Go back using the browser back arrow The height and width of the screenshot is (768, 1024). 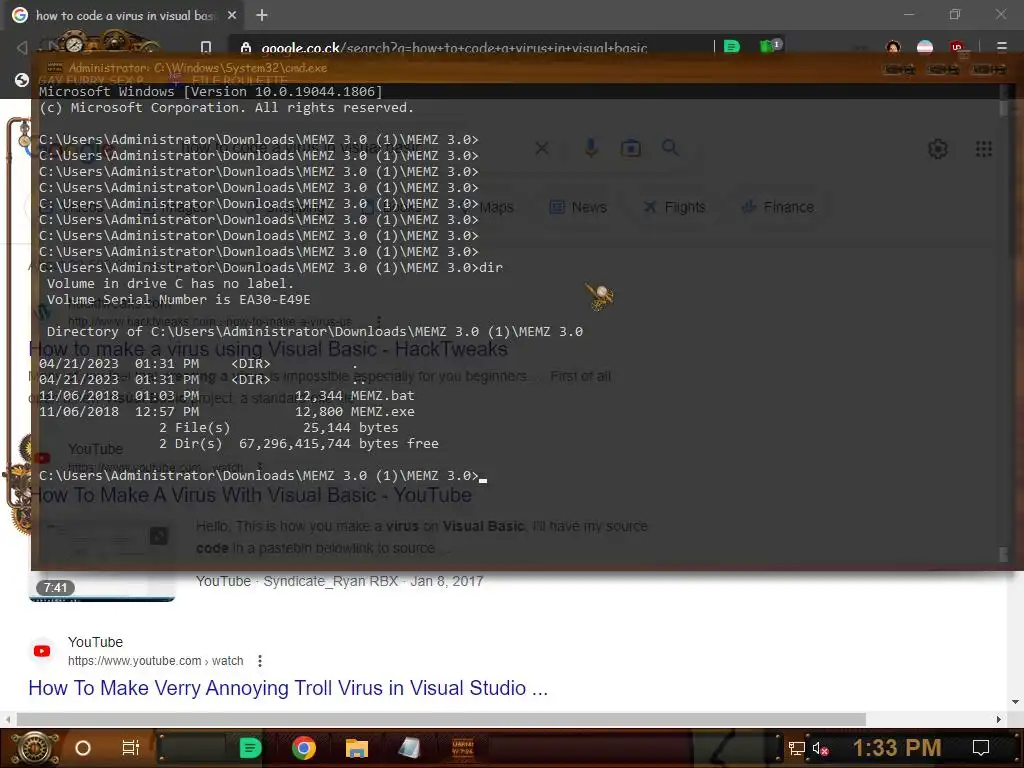coord(22,47)
